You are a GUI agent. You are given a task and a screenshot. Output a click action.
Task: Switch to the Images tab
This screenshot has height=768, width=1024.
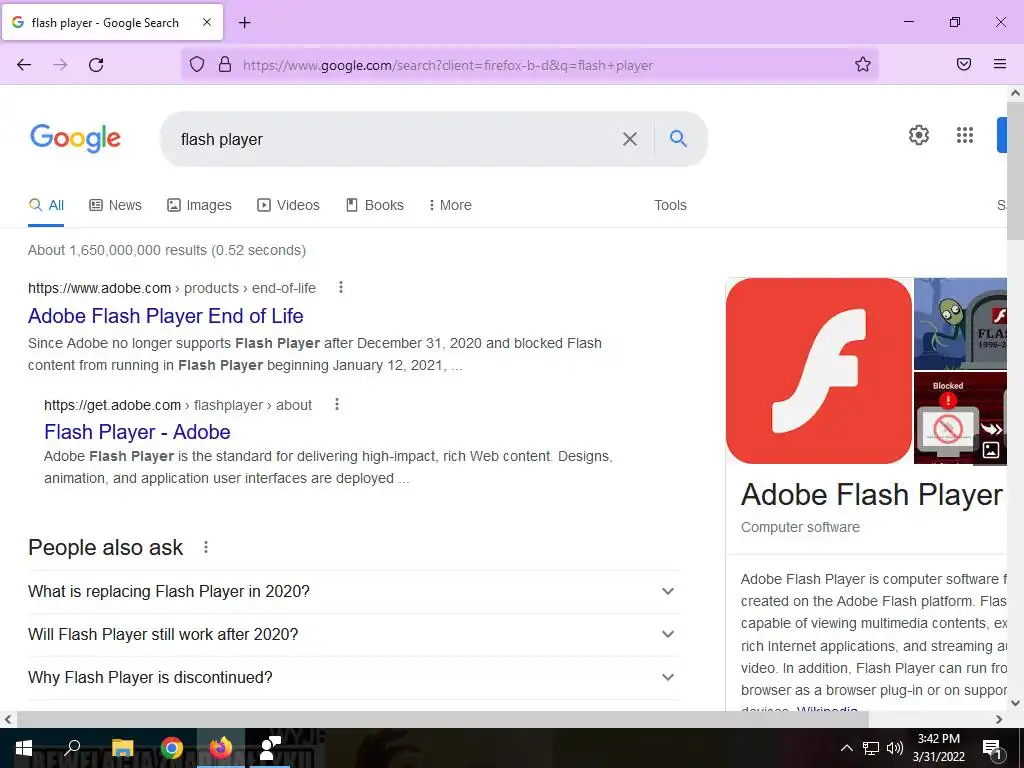199,205
